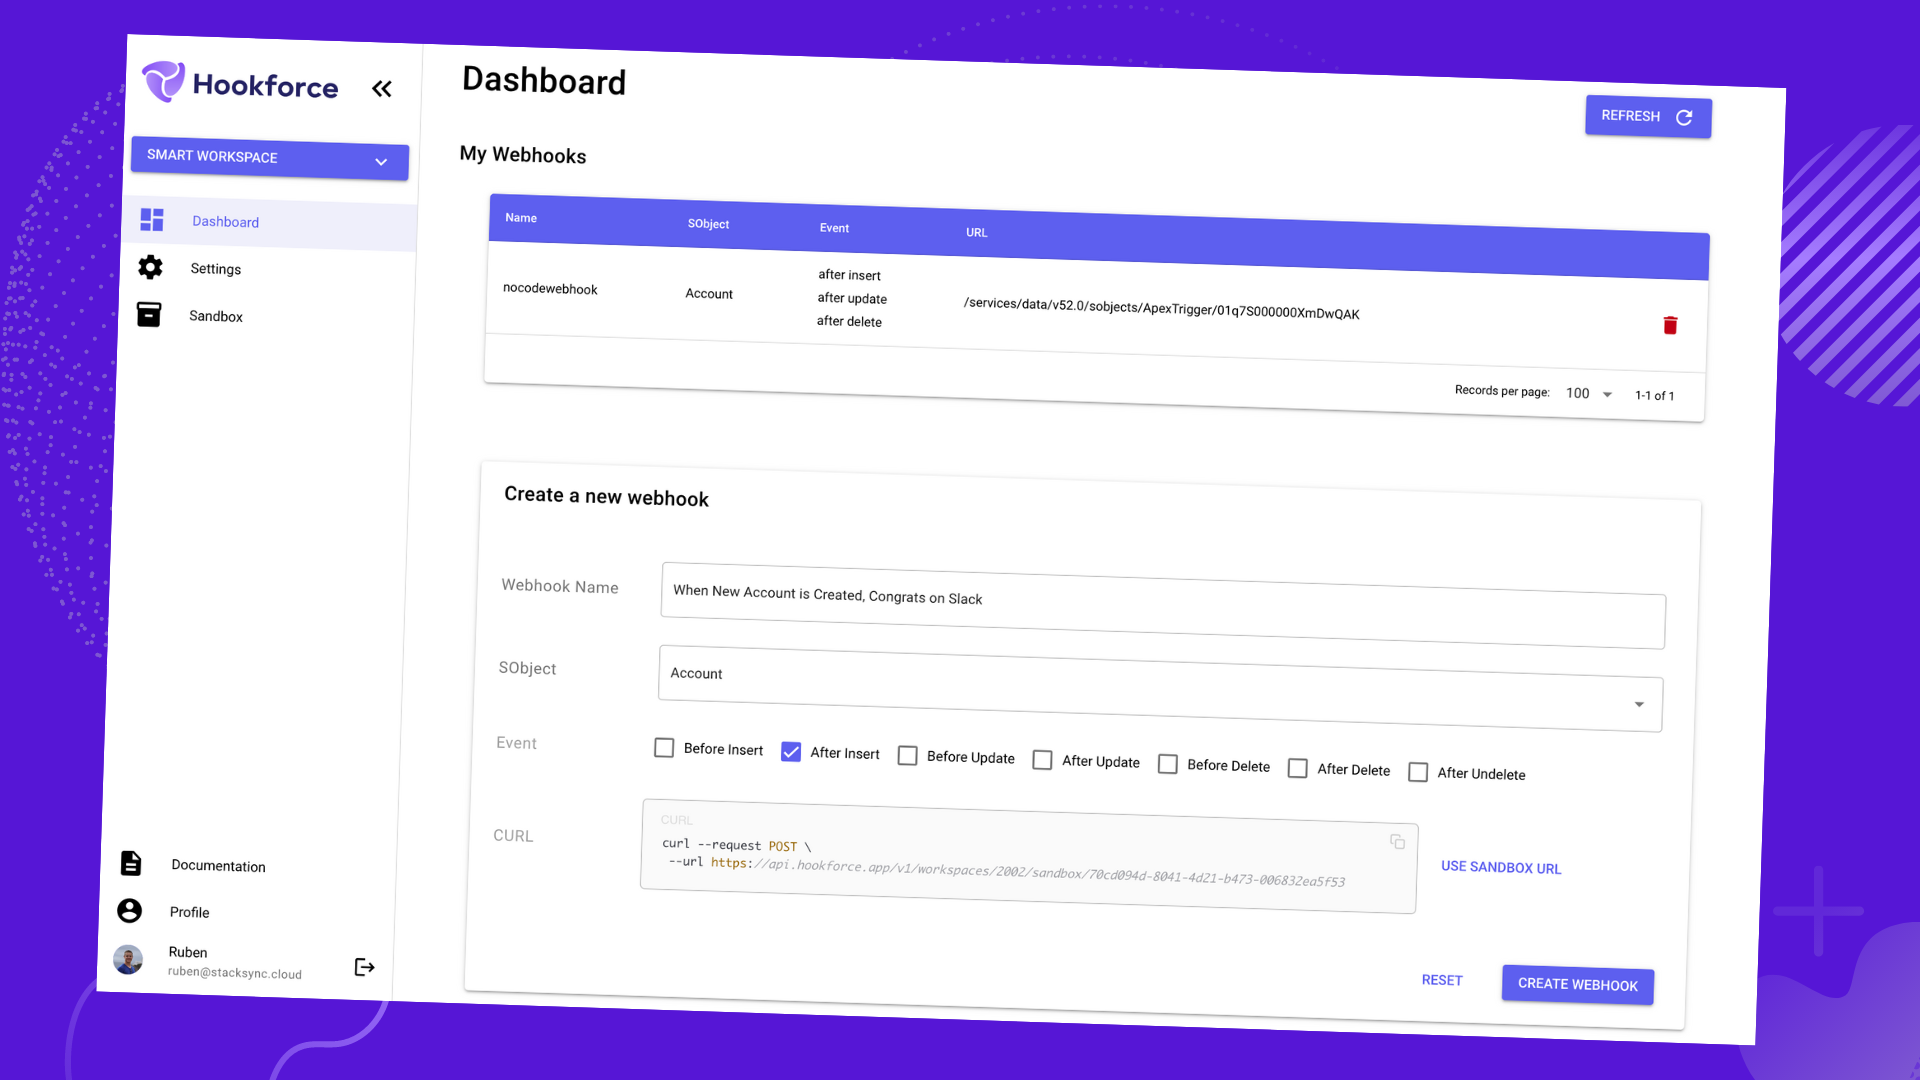Screen dimensions: 1920x1080
Task: Open the Smart Workspace dropdown
Action: tap(269, 158)
